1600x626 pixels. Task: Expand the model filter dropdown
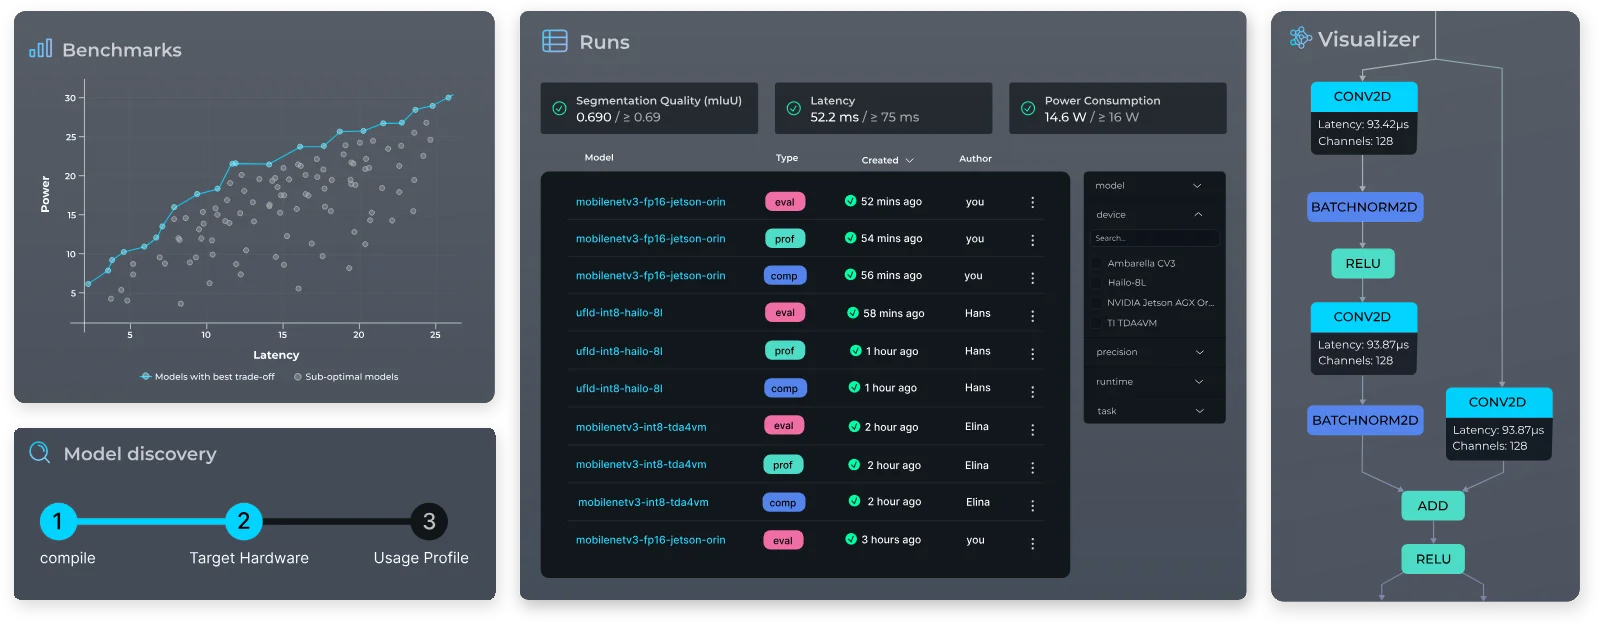[1197, 186]
